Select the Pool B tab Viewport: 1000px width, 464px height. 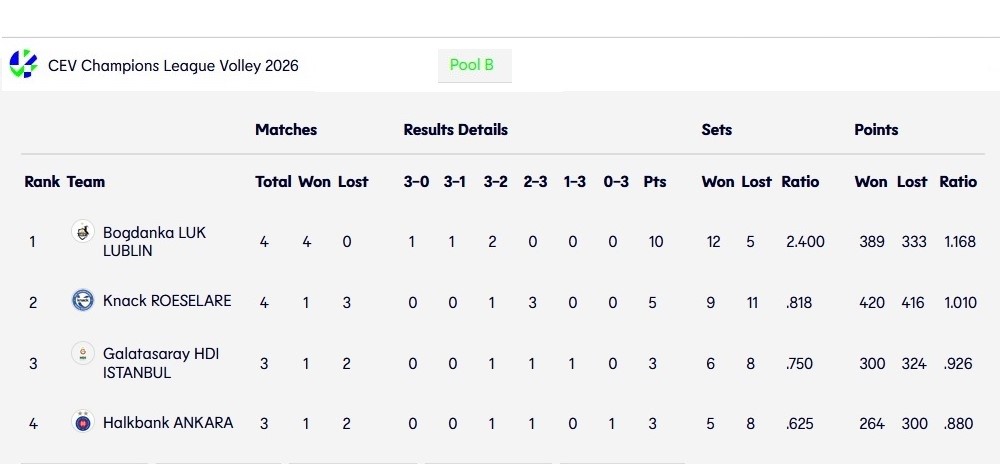[x=473, y=65]
